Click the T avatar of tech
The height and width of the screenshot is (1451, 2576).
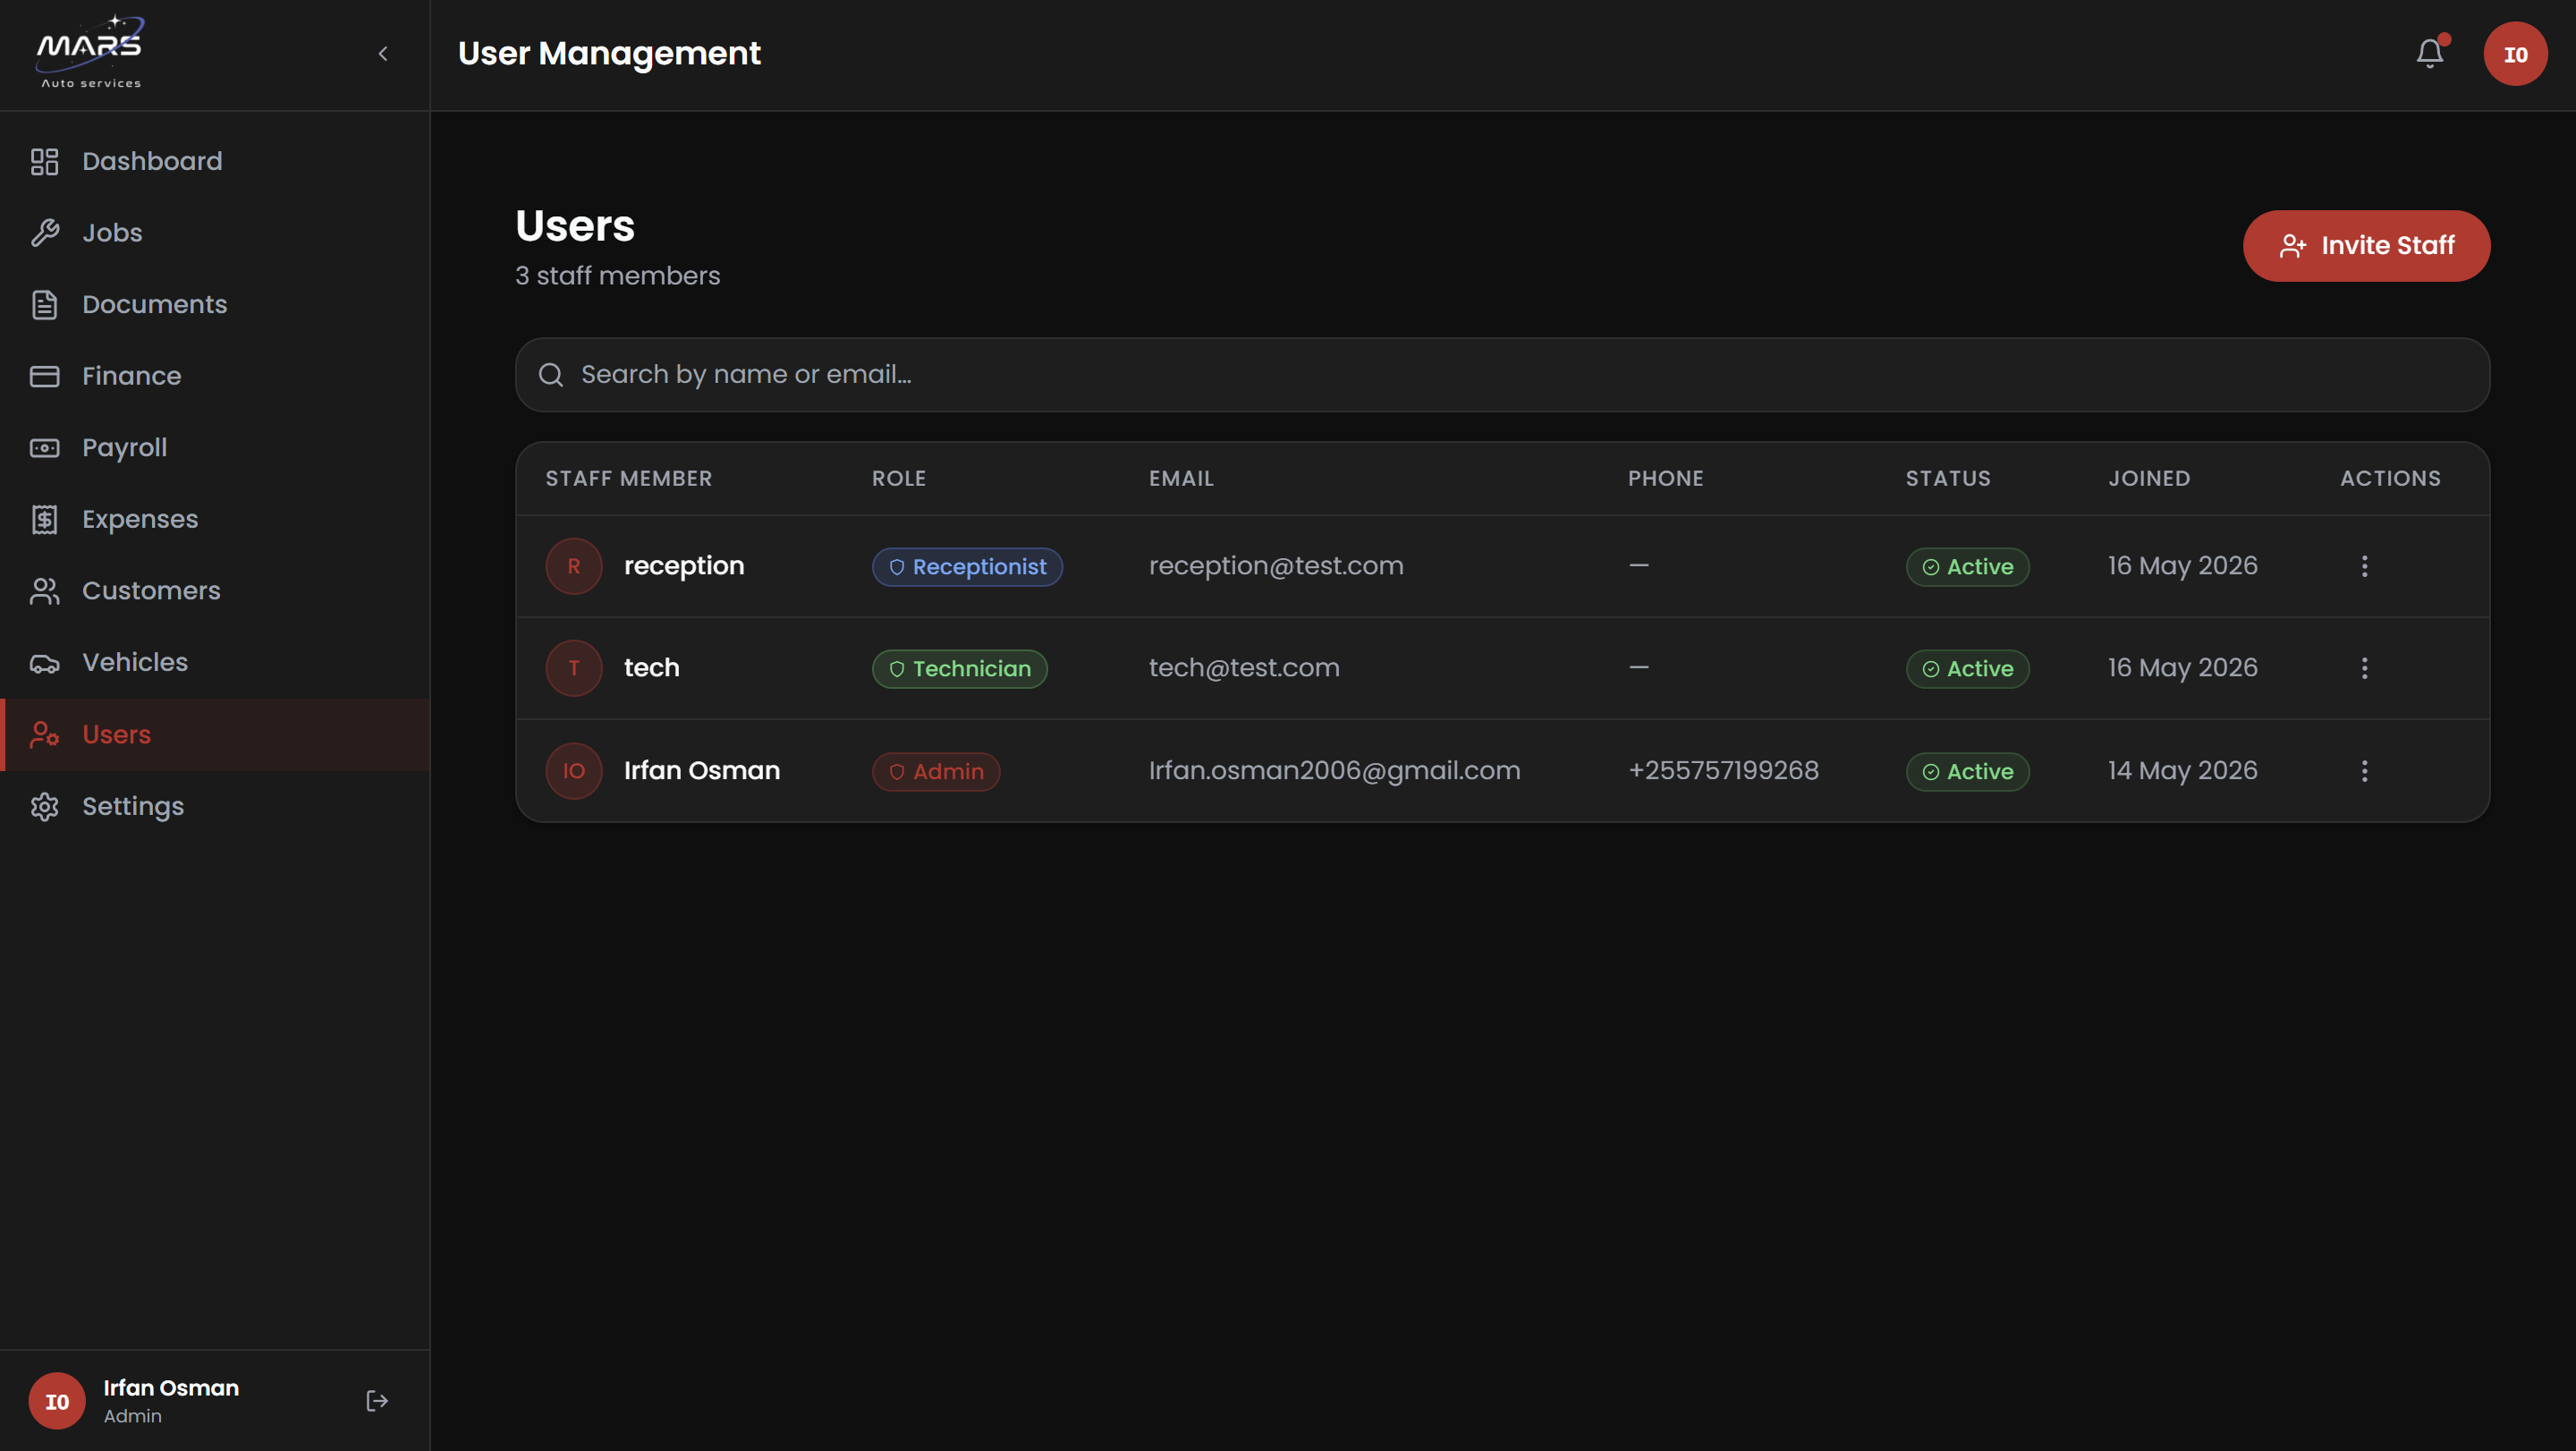(574, 668)
